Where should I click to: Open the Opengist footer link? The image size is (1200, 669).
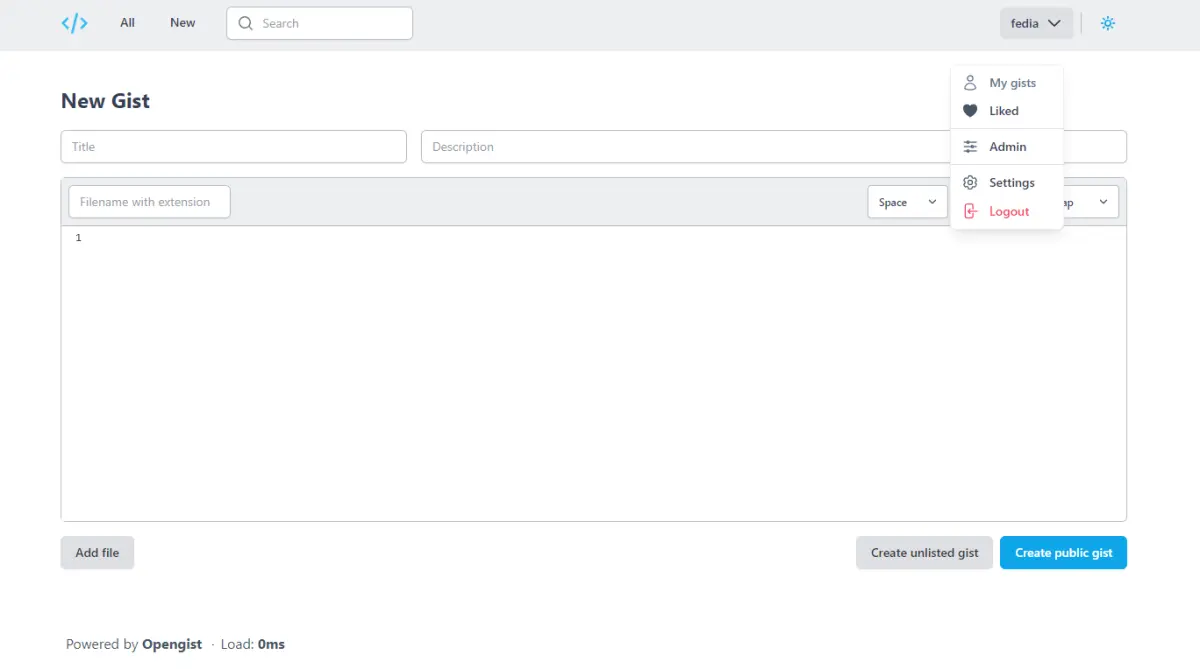pyautogui.click(x=172, y=645)
